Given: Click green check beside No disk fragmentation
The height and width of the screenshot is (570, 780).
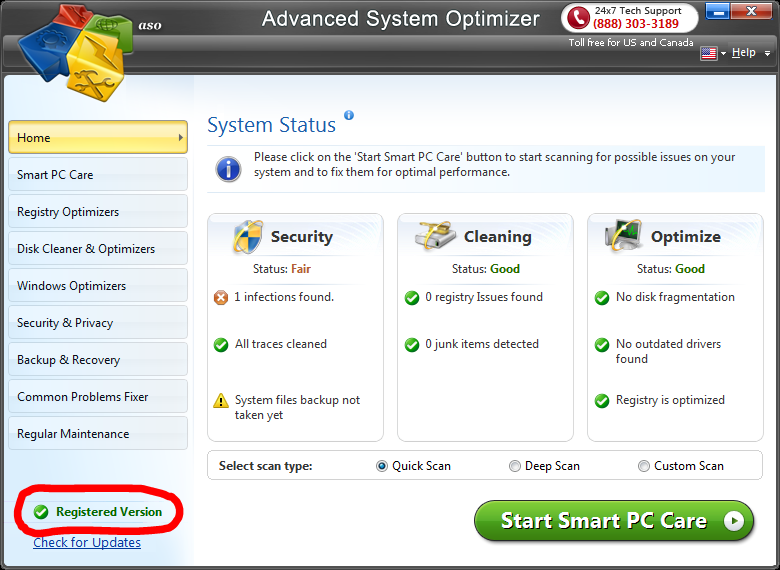Looking at the screenshot, I should coord(602,297).
